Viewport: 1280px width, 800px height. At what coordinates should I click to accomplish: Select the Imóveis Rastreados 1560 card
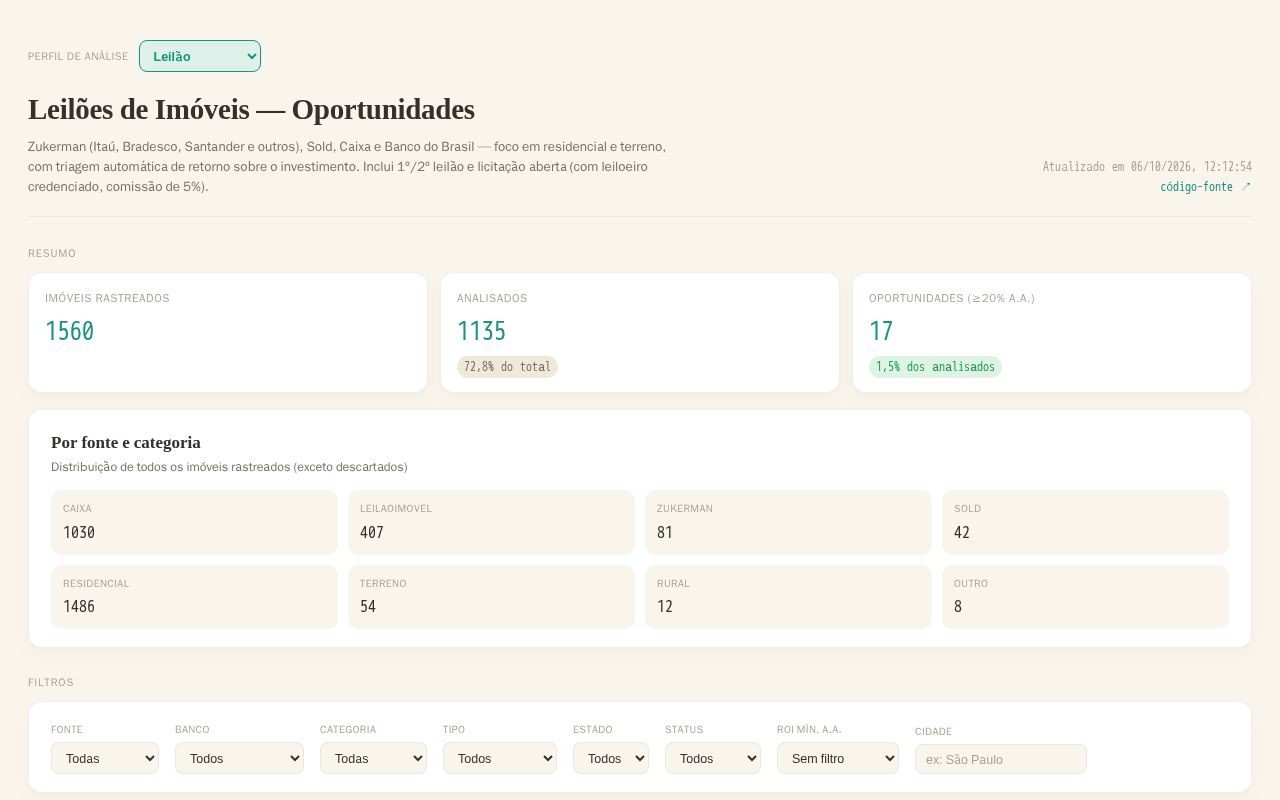[228, 333]
